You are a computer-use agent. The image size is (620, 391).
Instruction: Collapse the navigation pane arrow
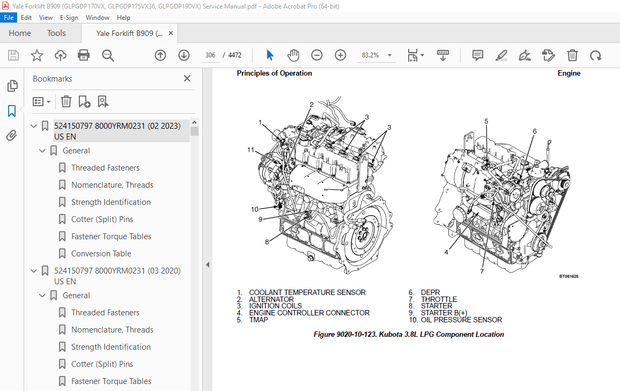[x=208, y=265]
